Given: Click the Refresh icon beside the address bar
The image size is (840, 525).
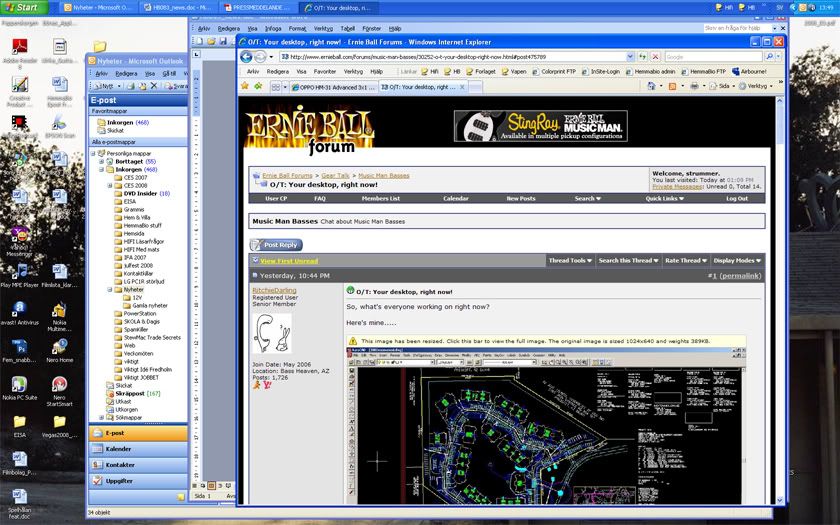Looking at the screenshot, I should pos(642,56).
